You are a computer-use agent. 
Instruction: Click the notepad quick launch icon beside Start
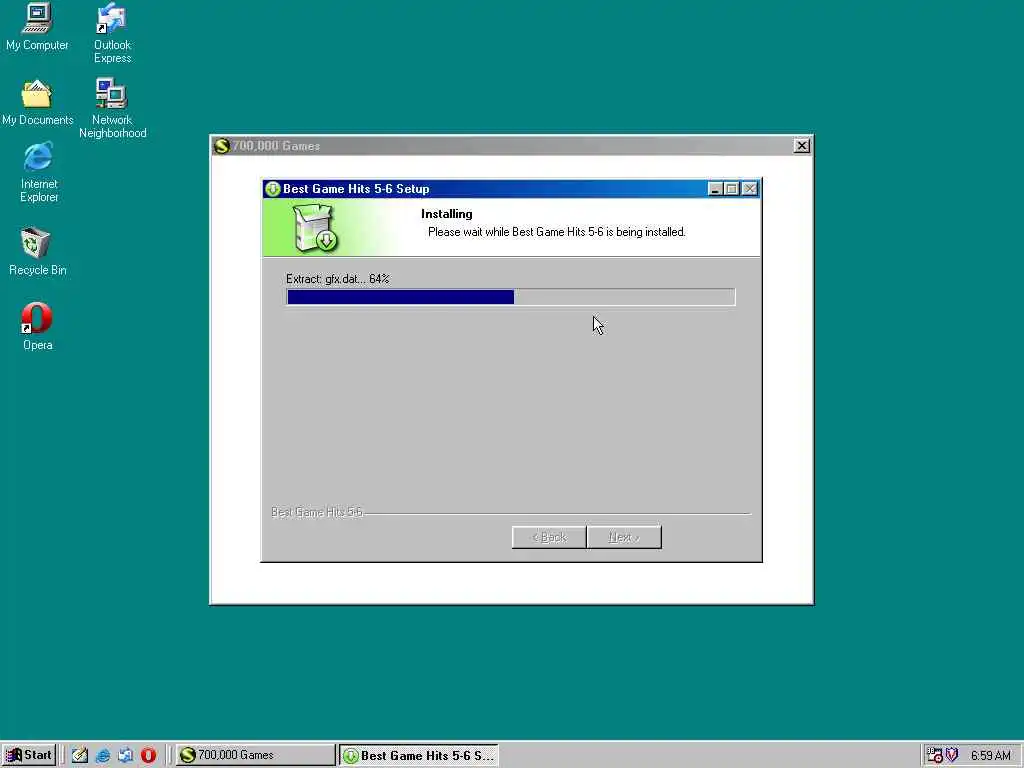pyautogui.click(x=80, y=755)
